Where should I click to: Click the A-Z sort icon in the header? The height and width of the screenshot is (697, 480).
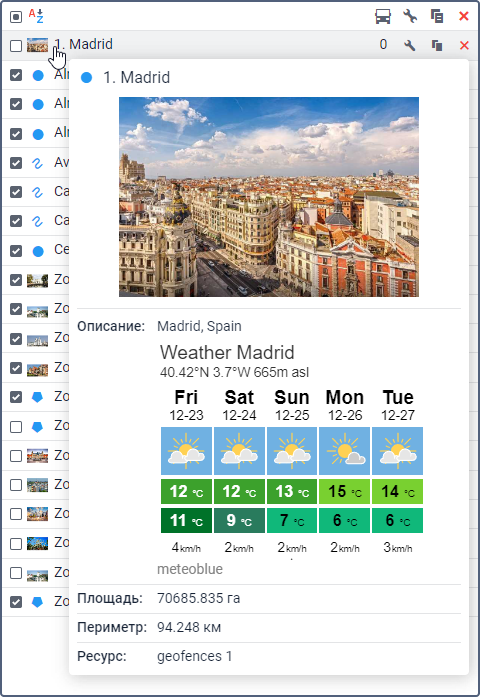click(36, 16)
